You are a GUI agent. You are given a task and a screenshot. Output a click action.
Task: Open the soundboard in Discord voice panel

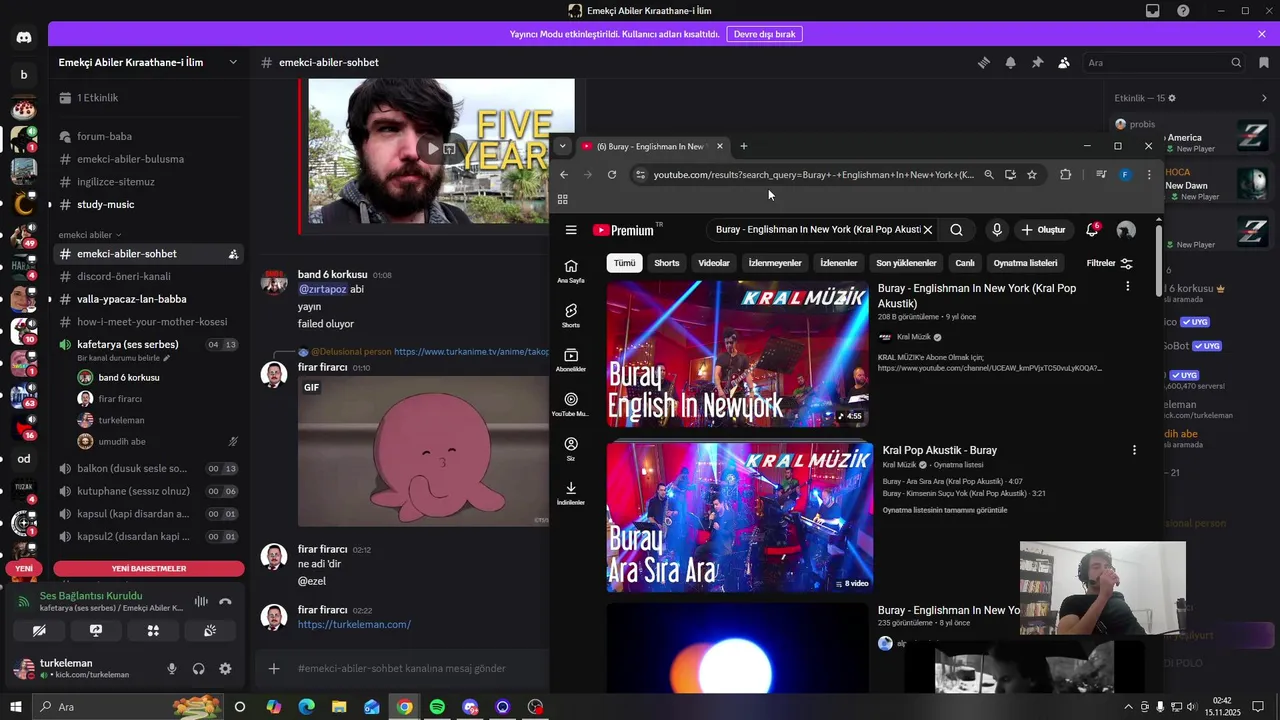210,631
